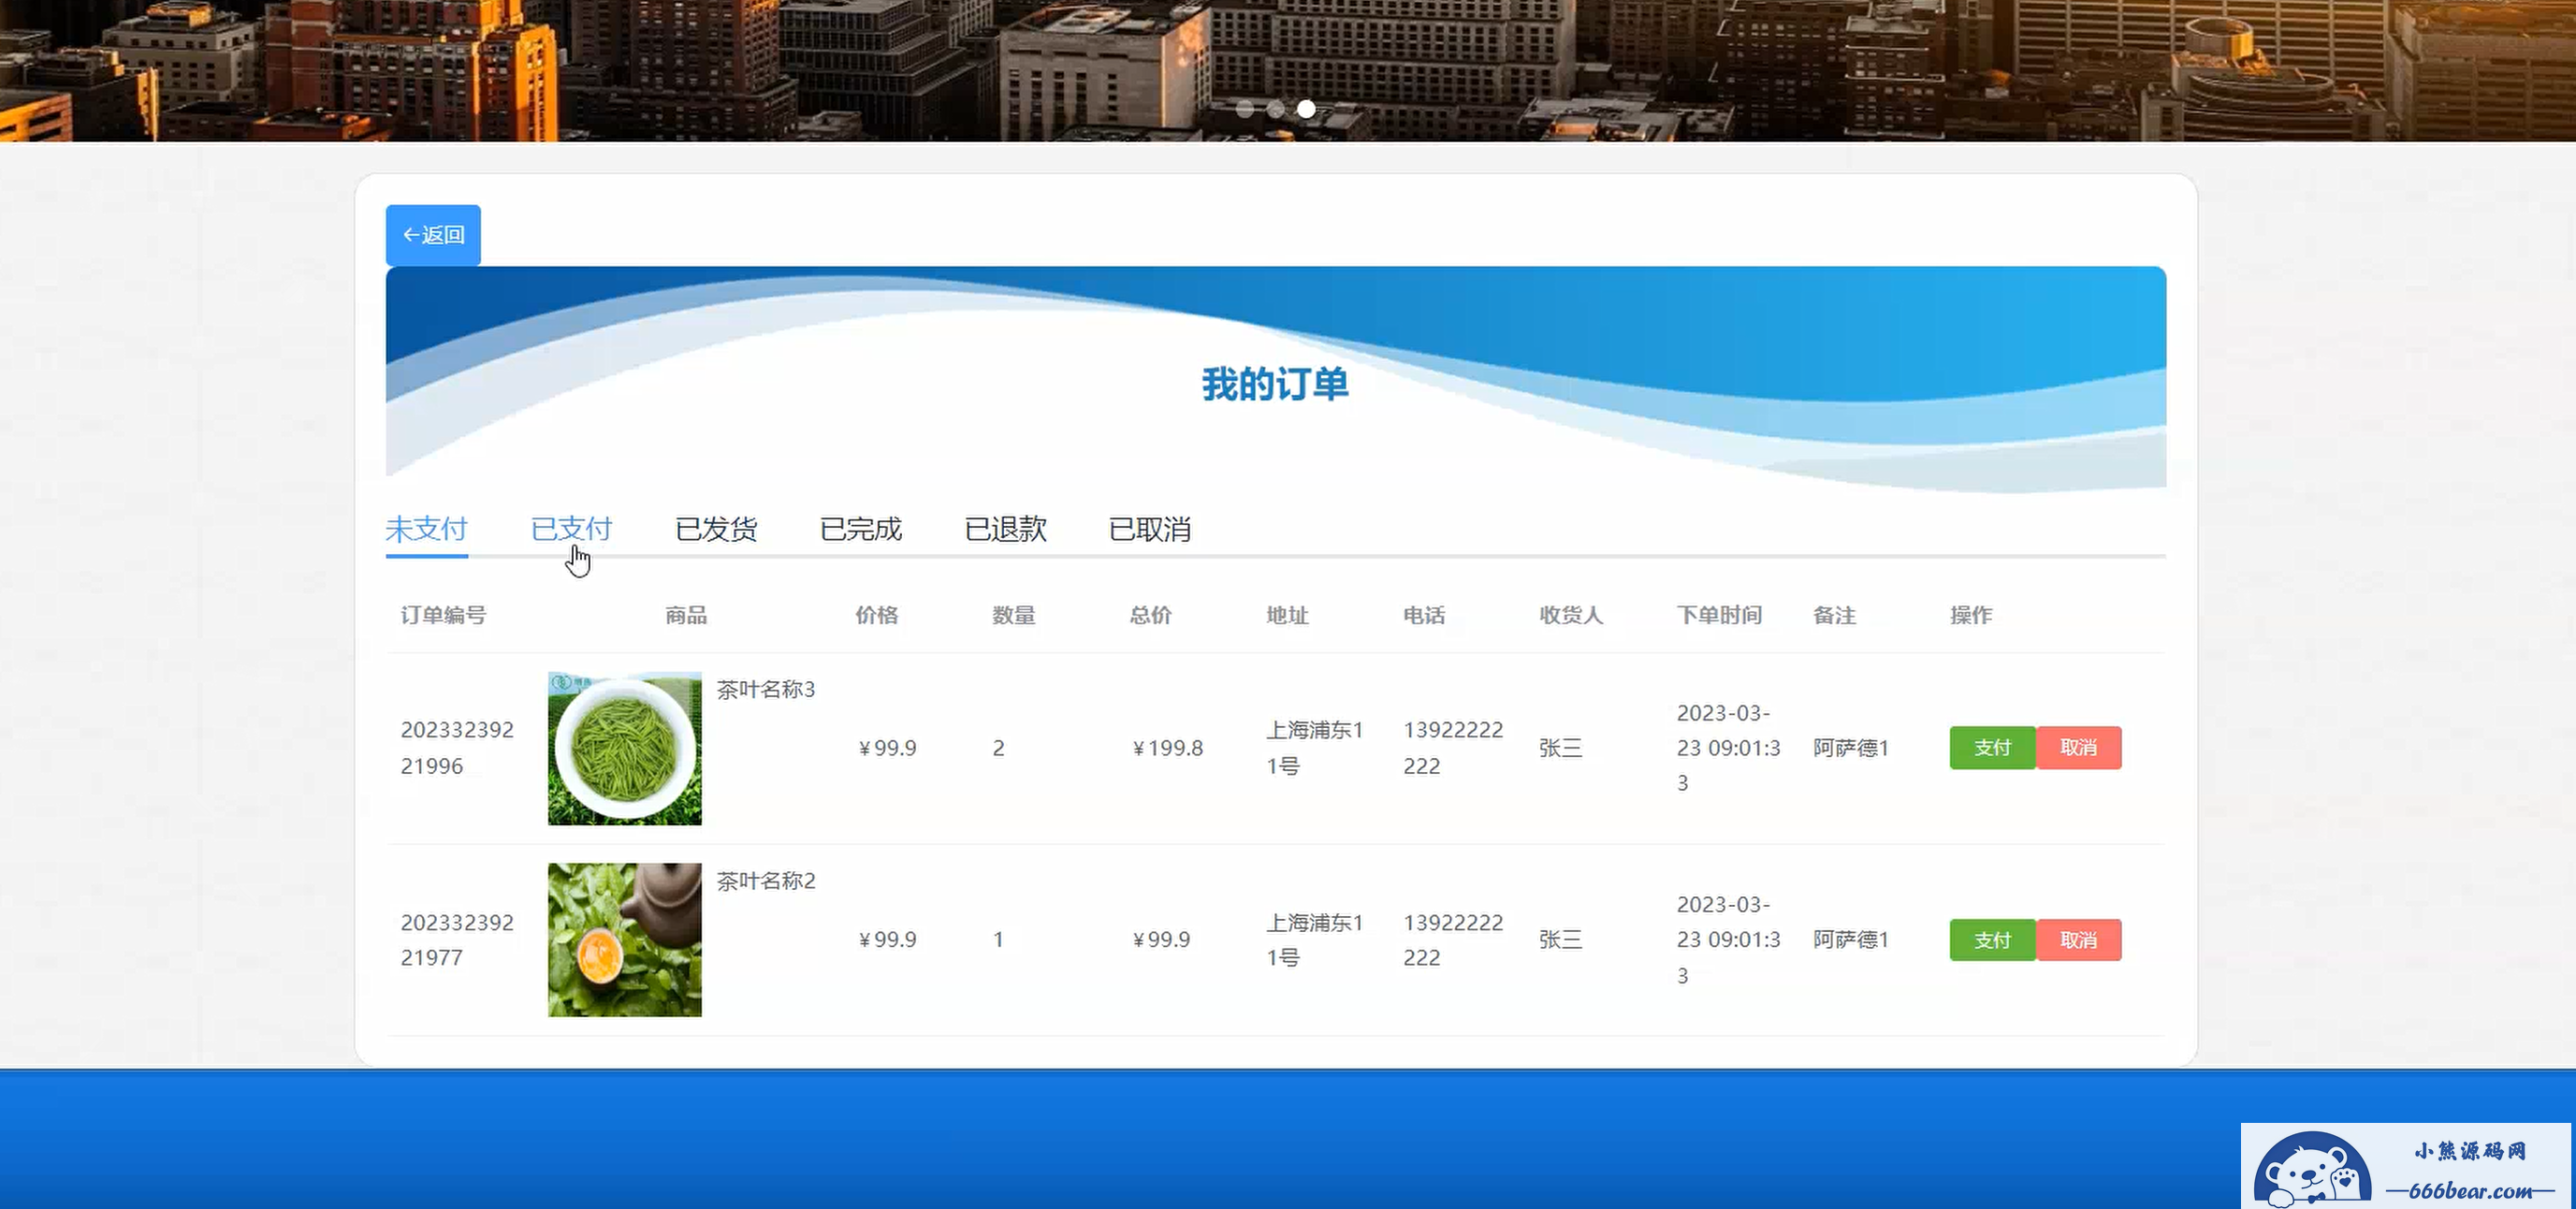
Task: Pay for order 20233239221996
Action: (x=1992, y=748)
